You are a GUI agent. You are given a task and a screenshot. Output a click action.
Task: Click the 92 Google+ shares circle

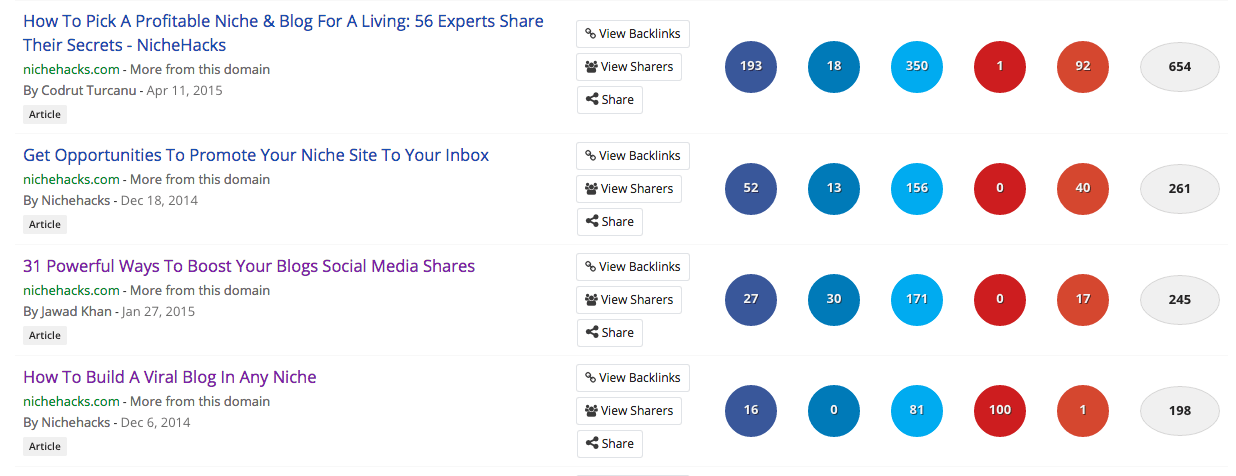coord(1083,67)
